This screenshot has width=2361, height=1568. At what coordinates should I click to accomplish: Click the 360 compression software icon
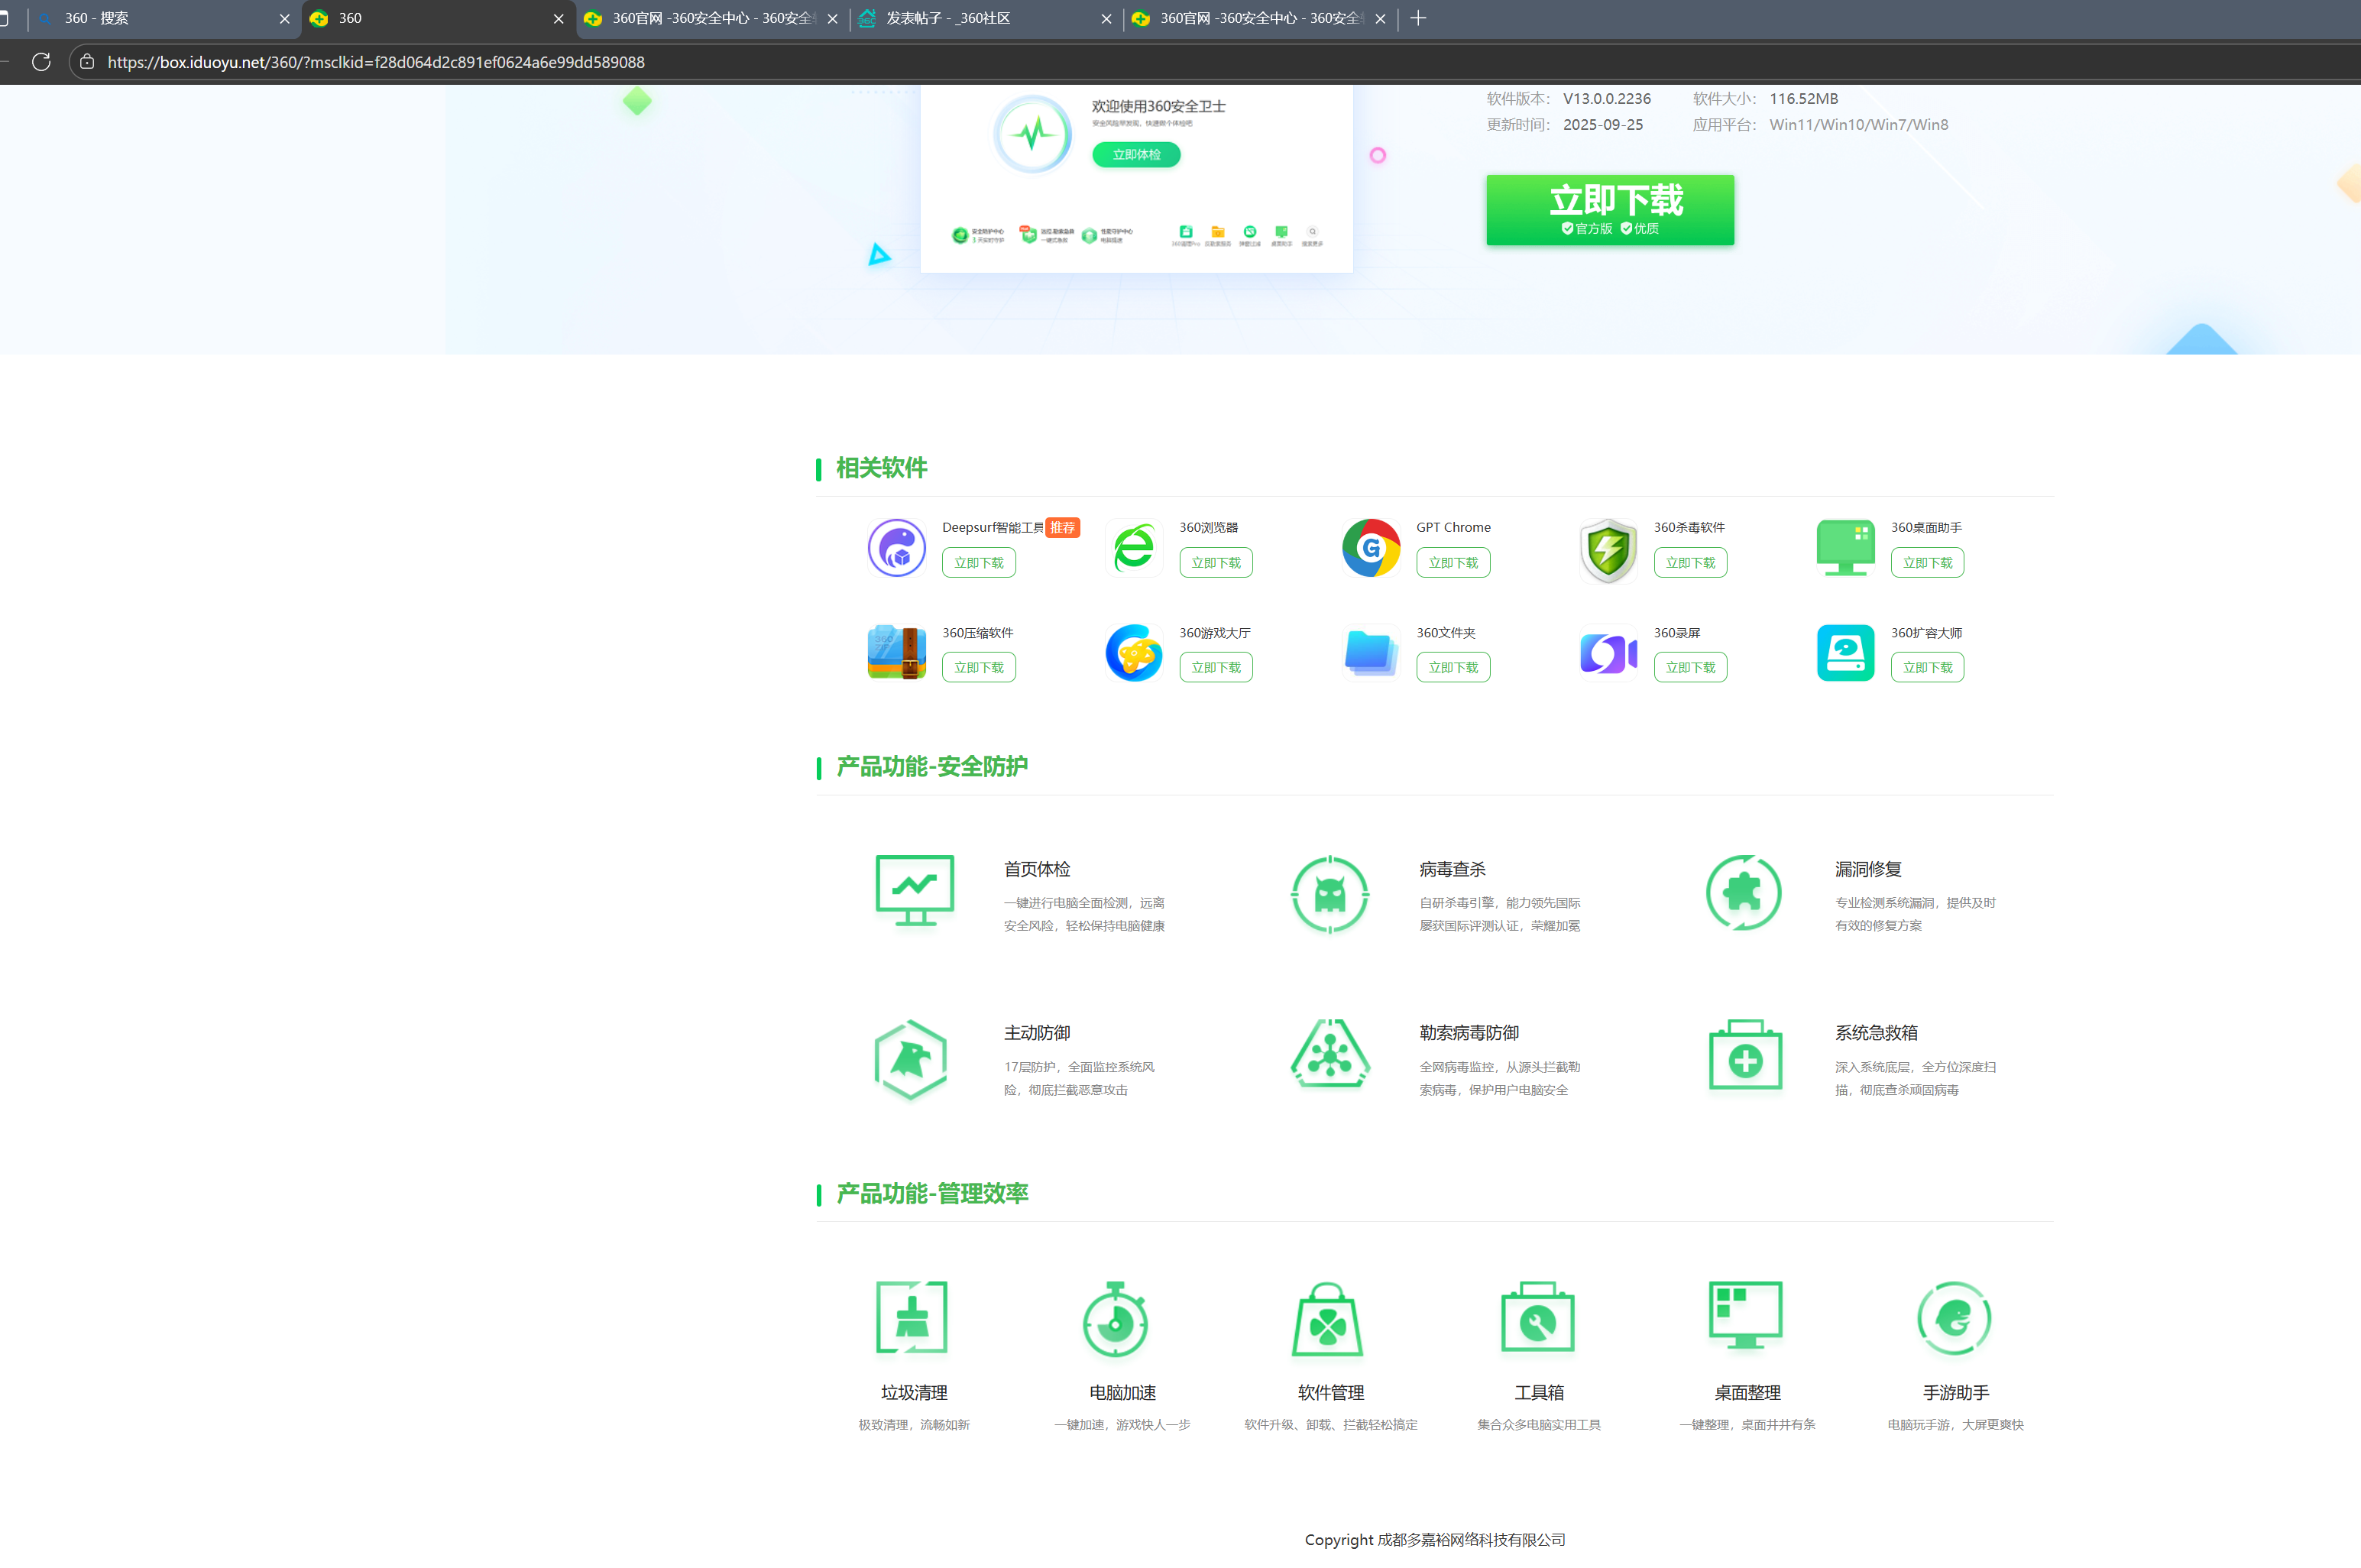[896, 653]
